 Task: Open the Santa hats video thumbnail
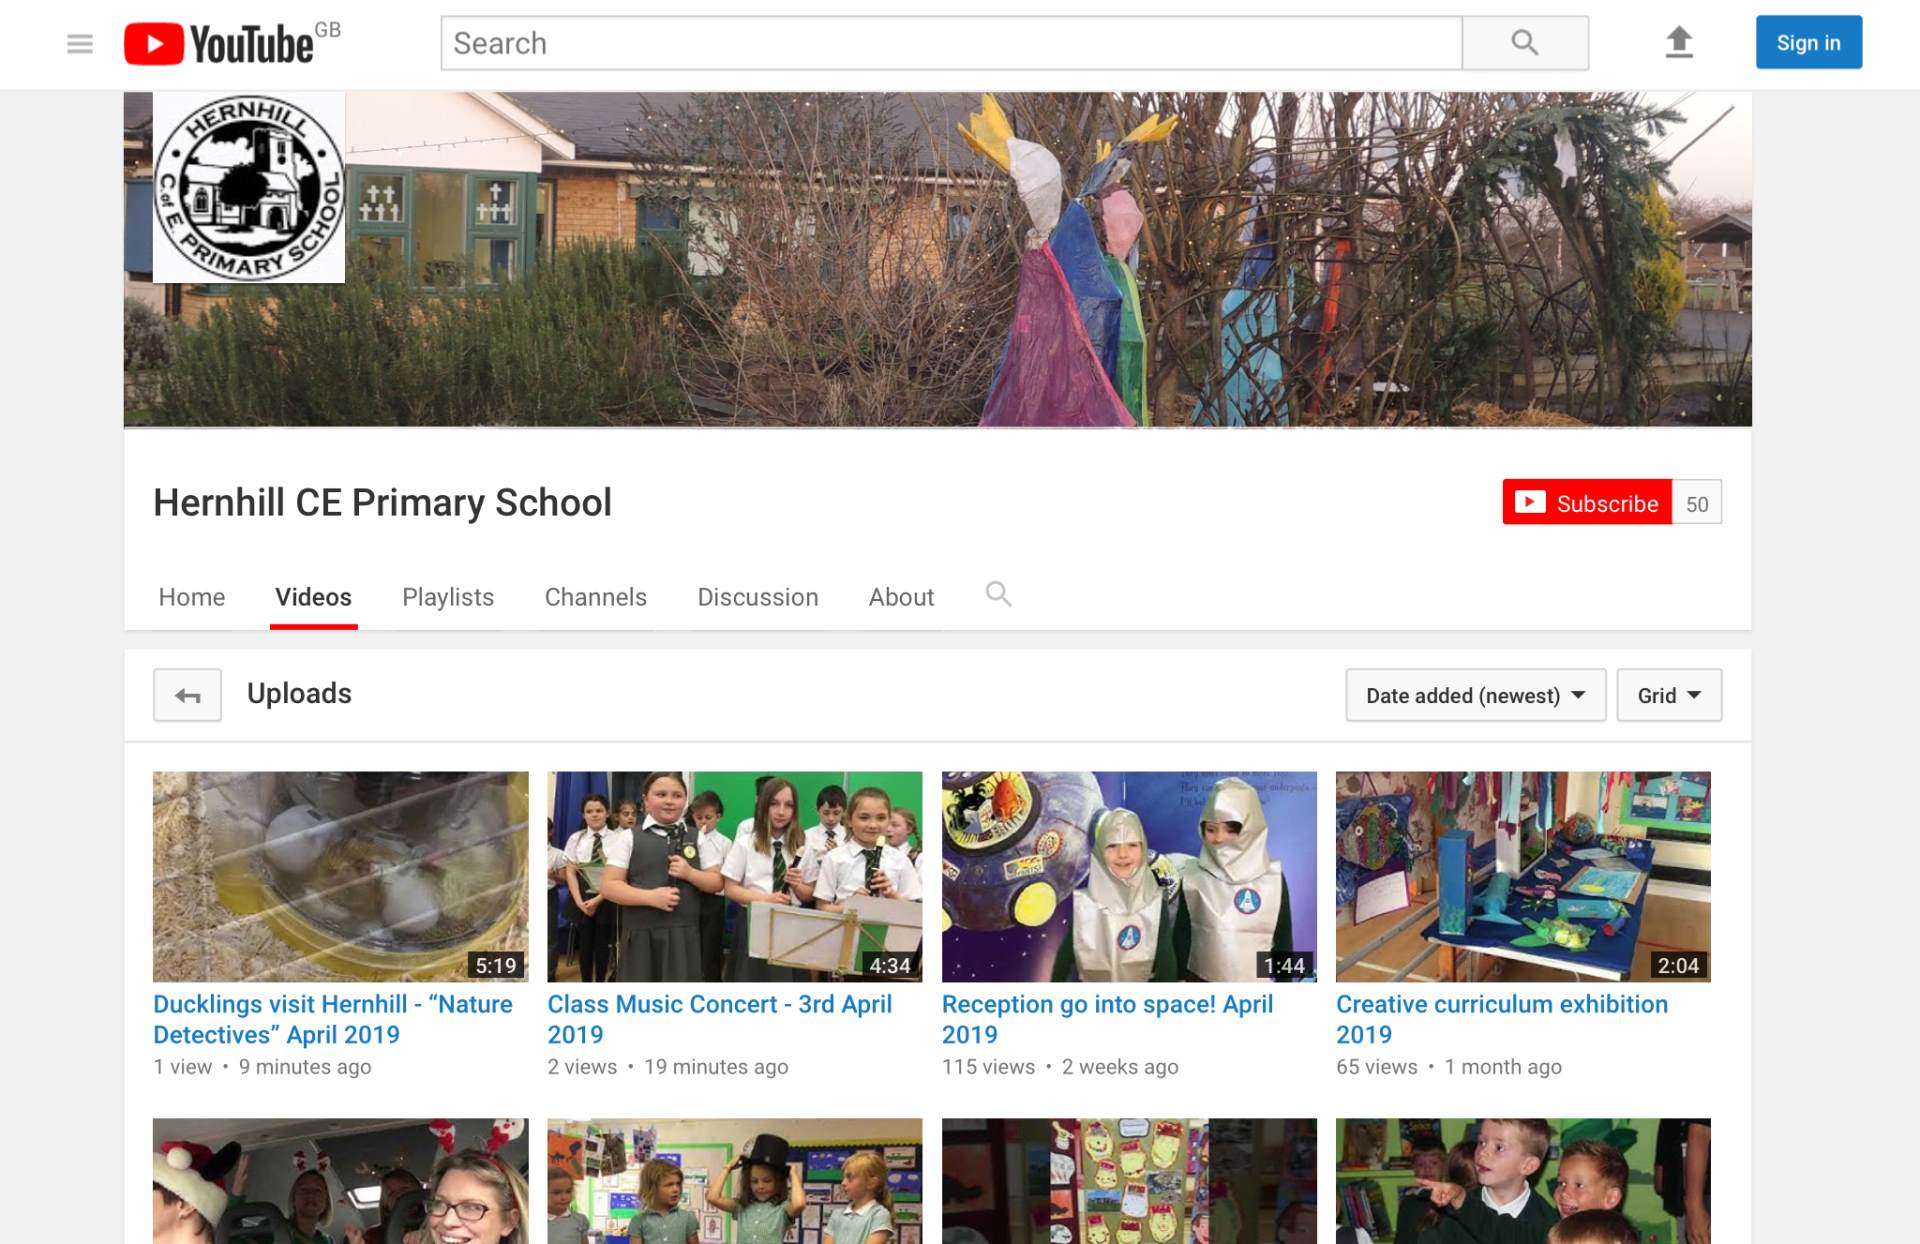pyautogui.click(x=340, y=1181)
